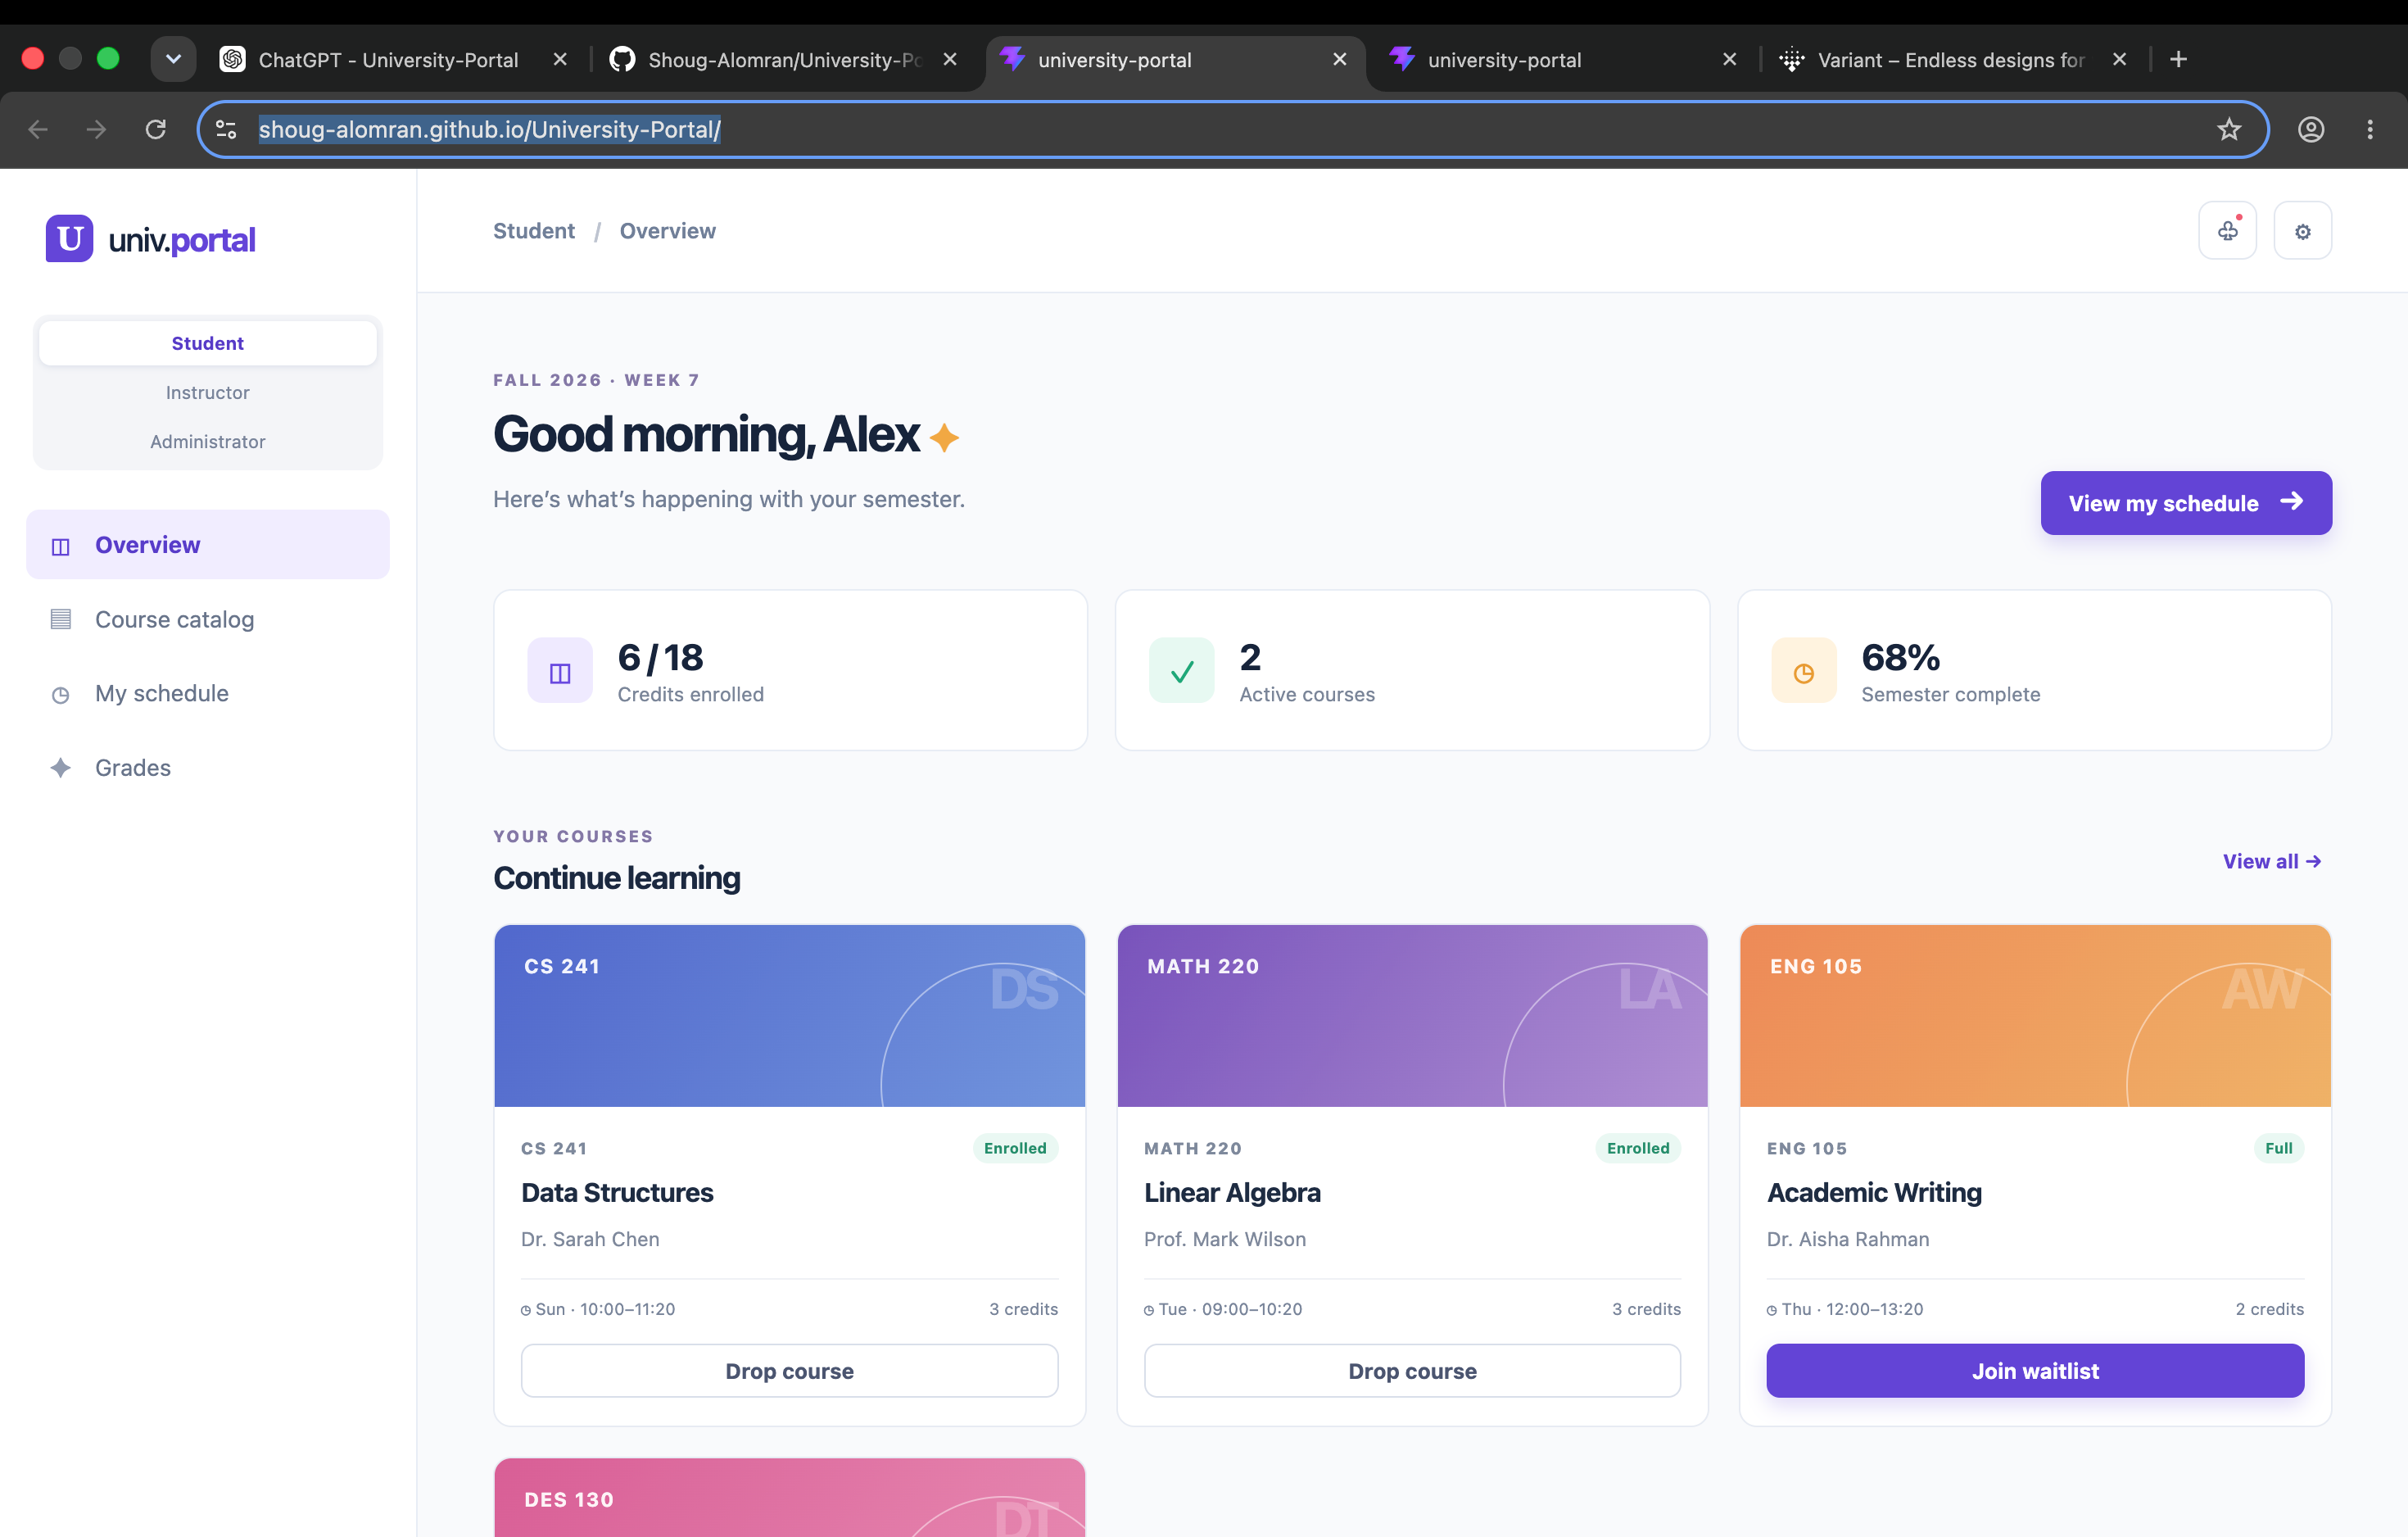Click instructor name Dr. Sarah Chen
Viewport: 2408px width, 1537px height.
590,1240
